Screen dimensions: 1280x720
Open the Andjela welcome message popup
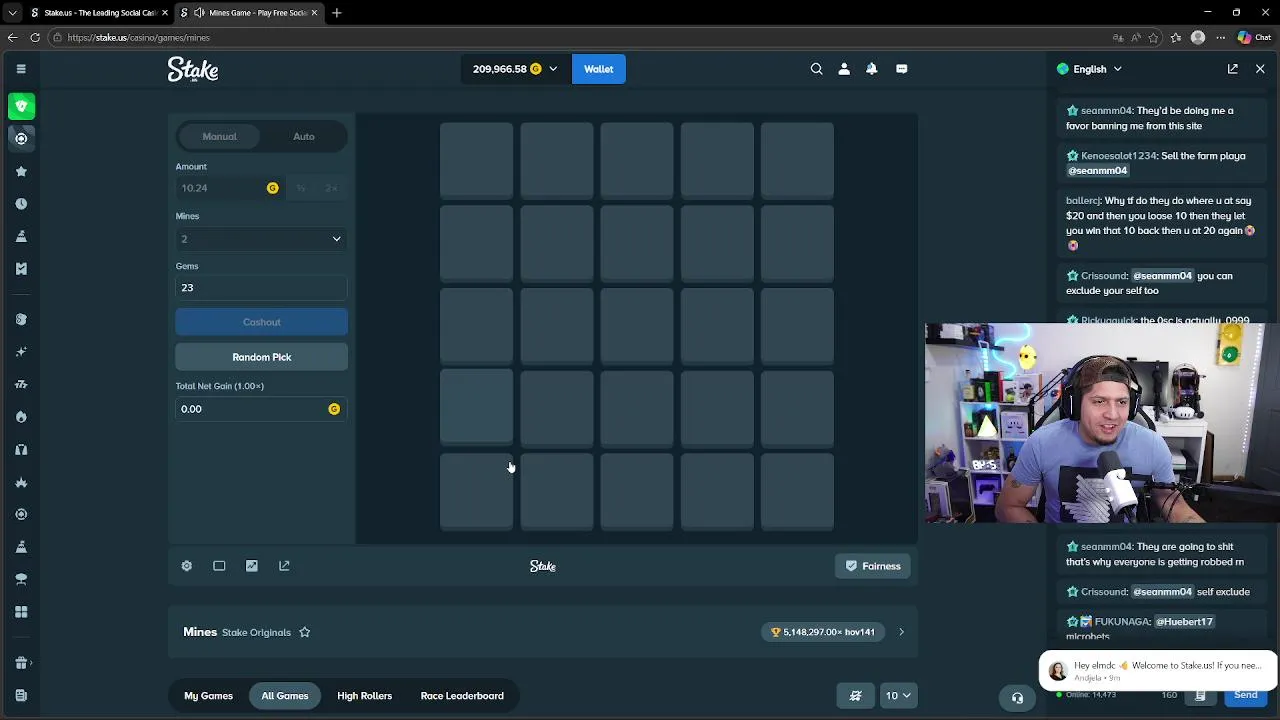(1157, 670)
